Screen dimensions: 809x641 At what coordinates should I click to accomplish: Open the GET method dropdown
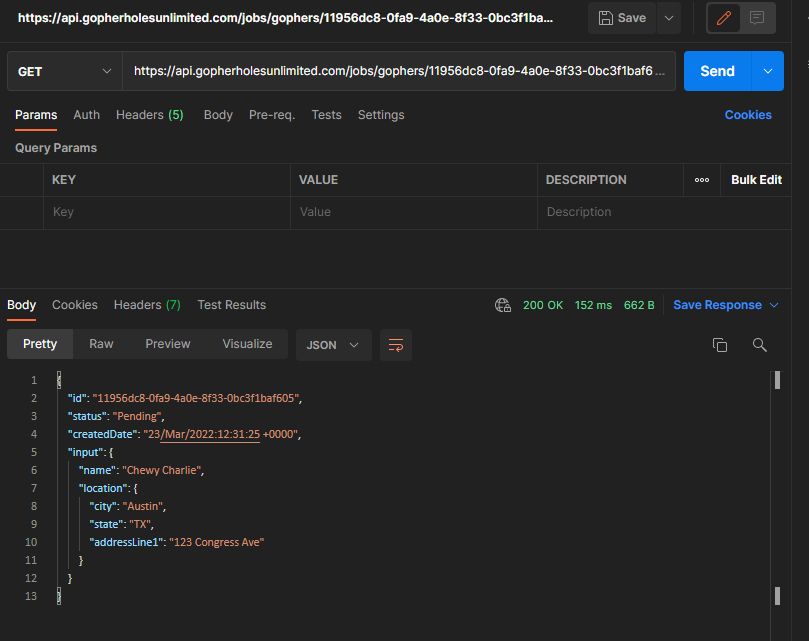(64, 71)
